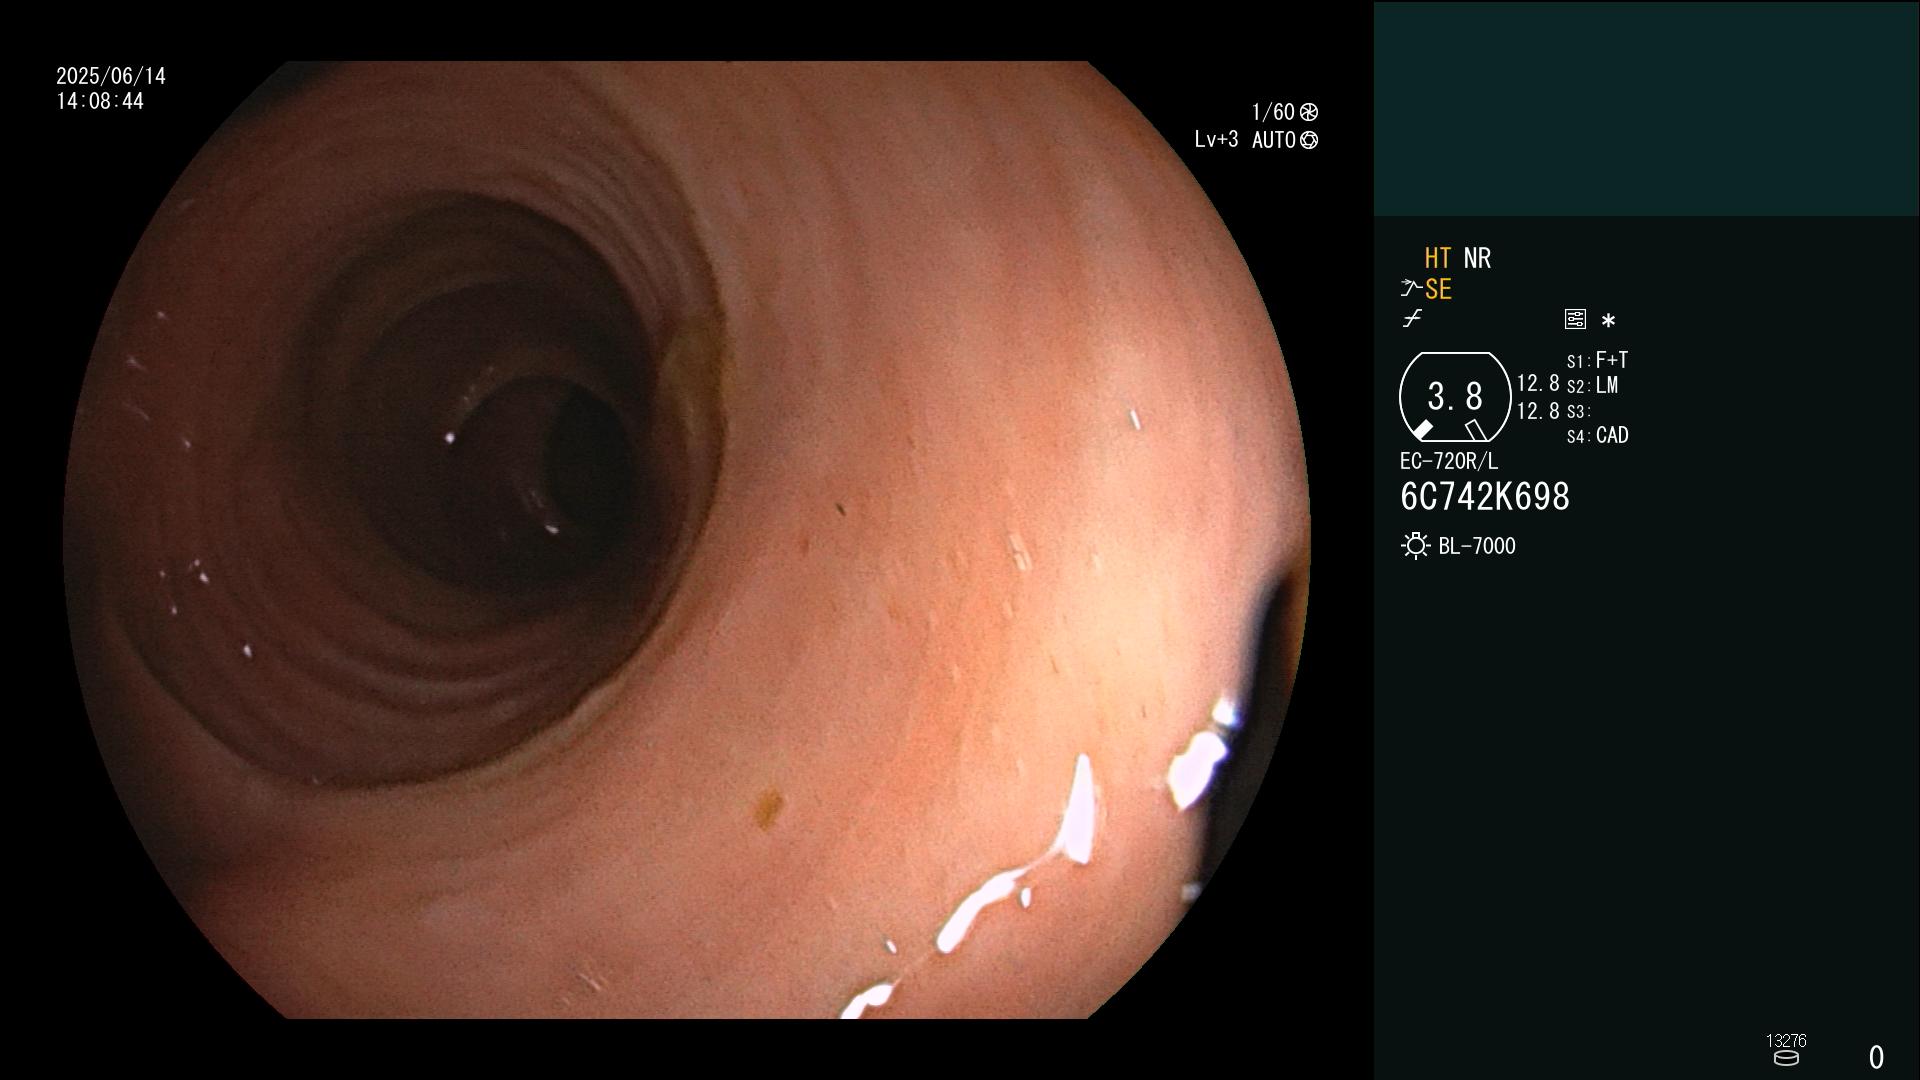The height and width of the screenshot is (1080, 1920).
Task: Click the EC-720R/L scope model label
Action: (1449, 462)
